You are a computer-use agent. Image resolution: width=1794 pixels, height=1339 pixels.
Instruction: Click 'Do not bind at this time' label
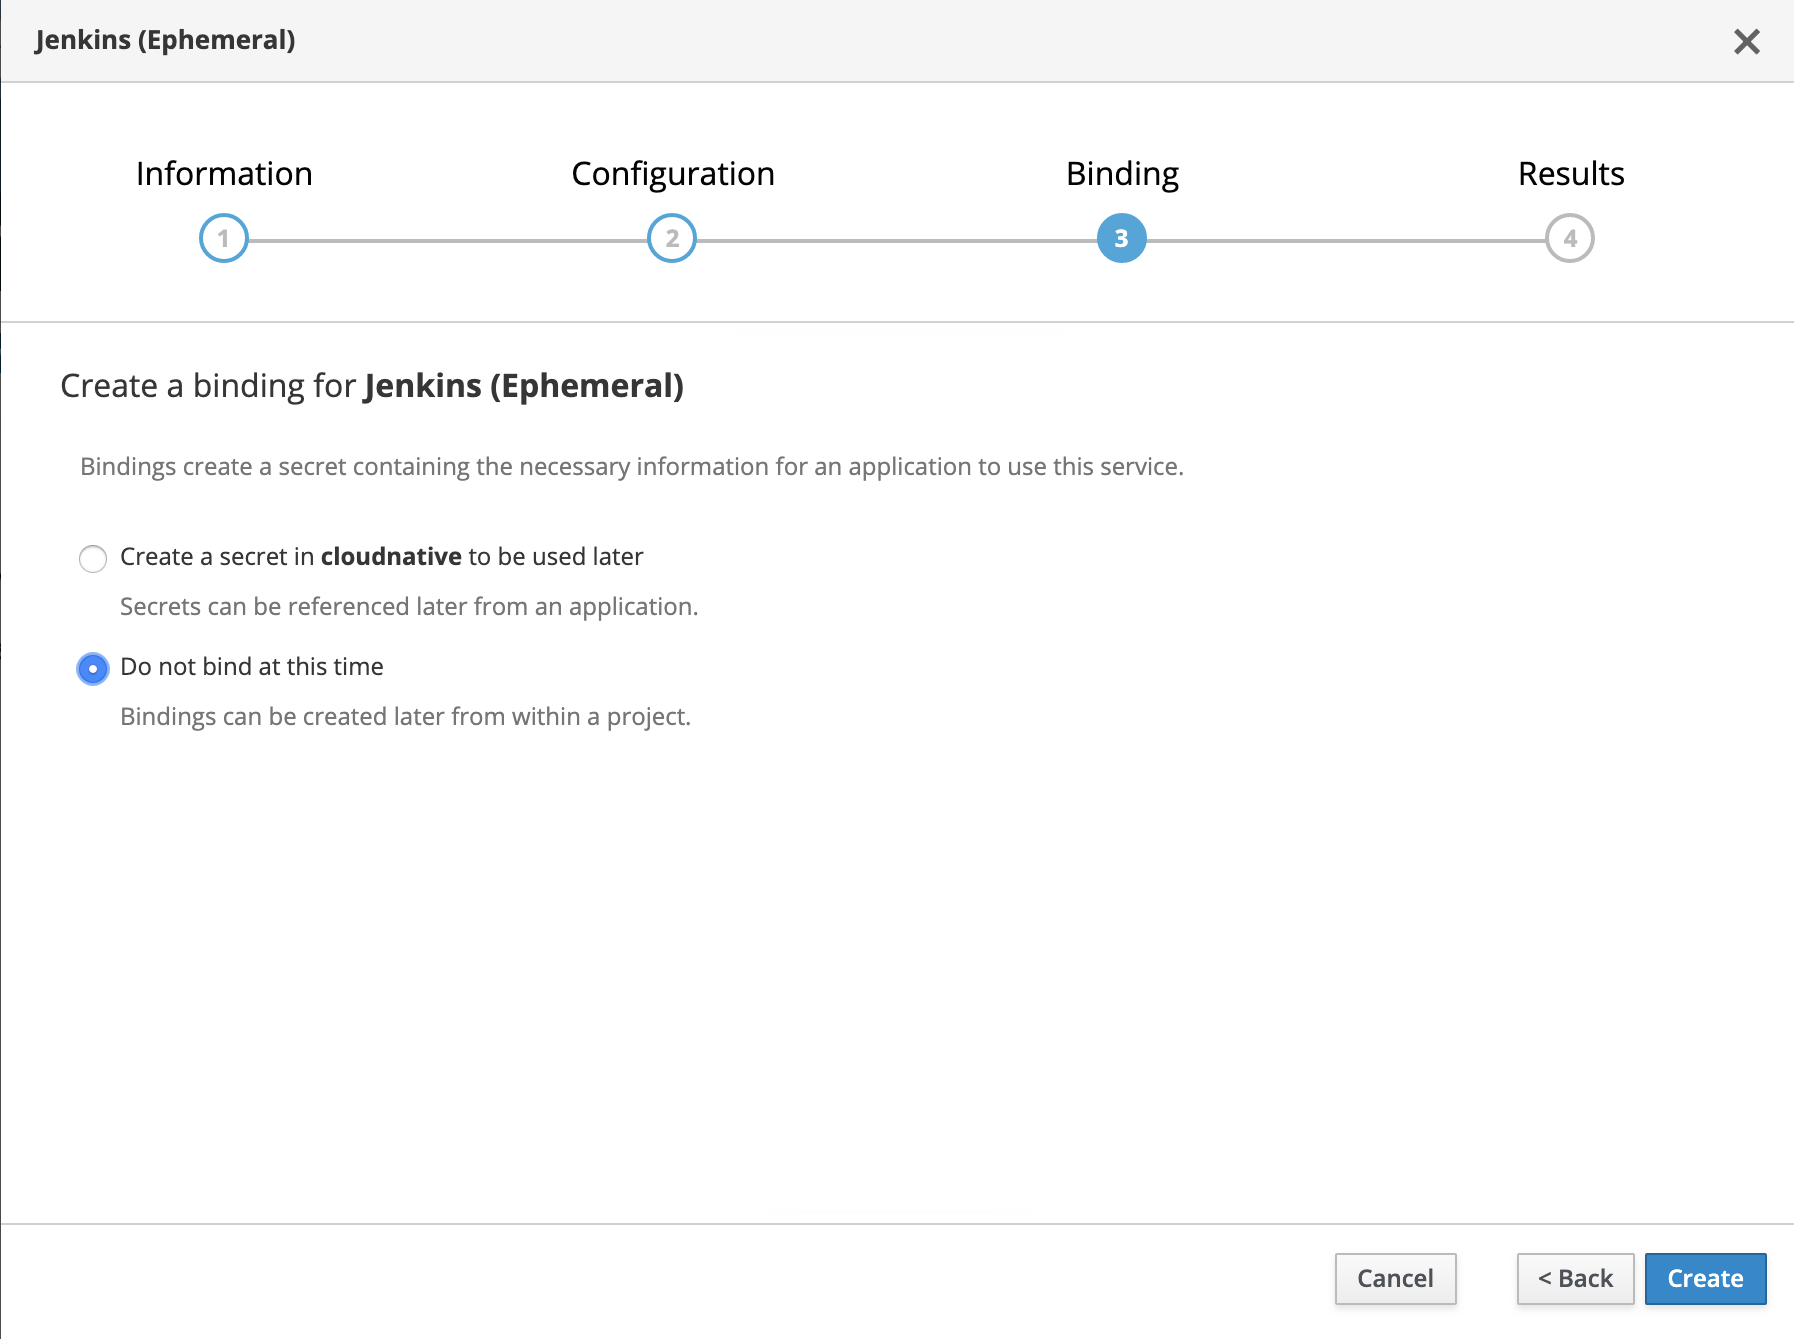252,667
